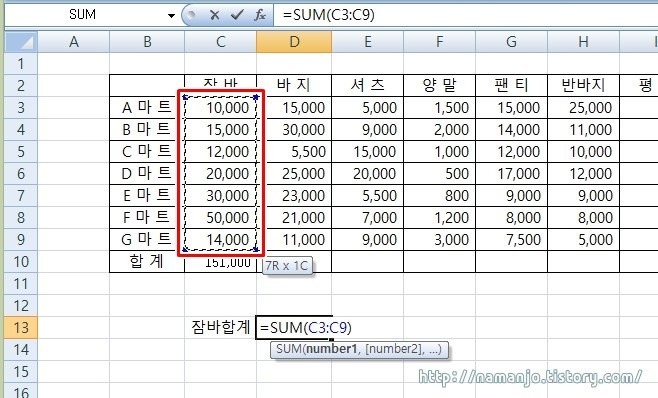
Task: Click cell F3 with value 1,500
Action: [439, 107]
